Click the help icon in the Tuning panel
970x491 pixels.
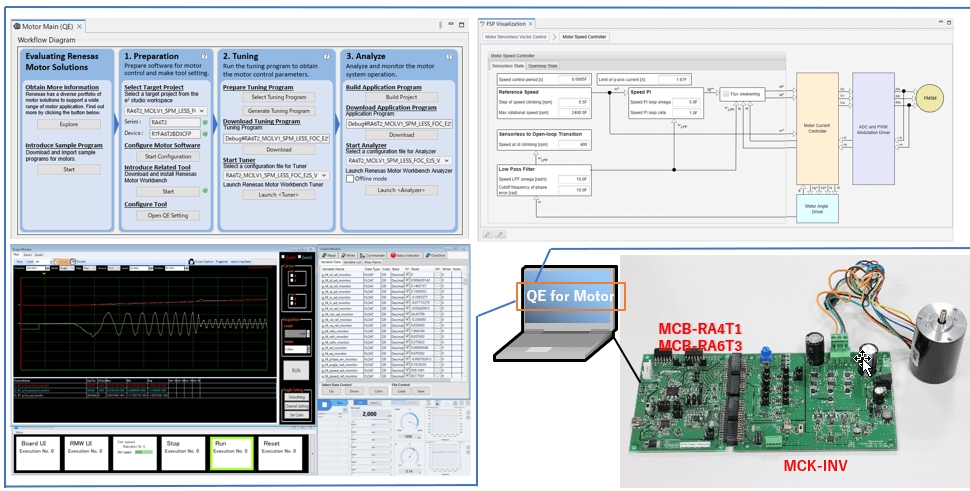tap(326, 57)
